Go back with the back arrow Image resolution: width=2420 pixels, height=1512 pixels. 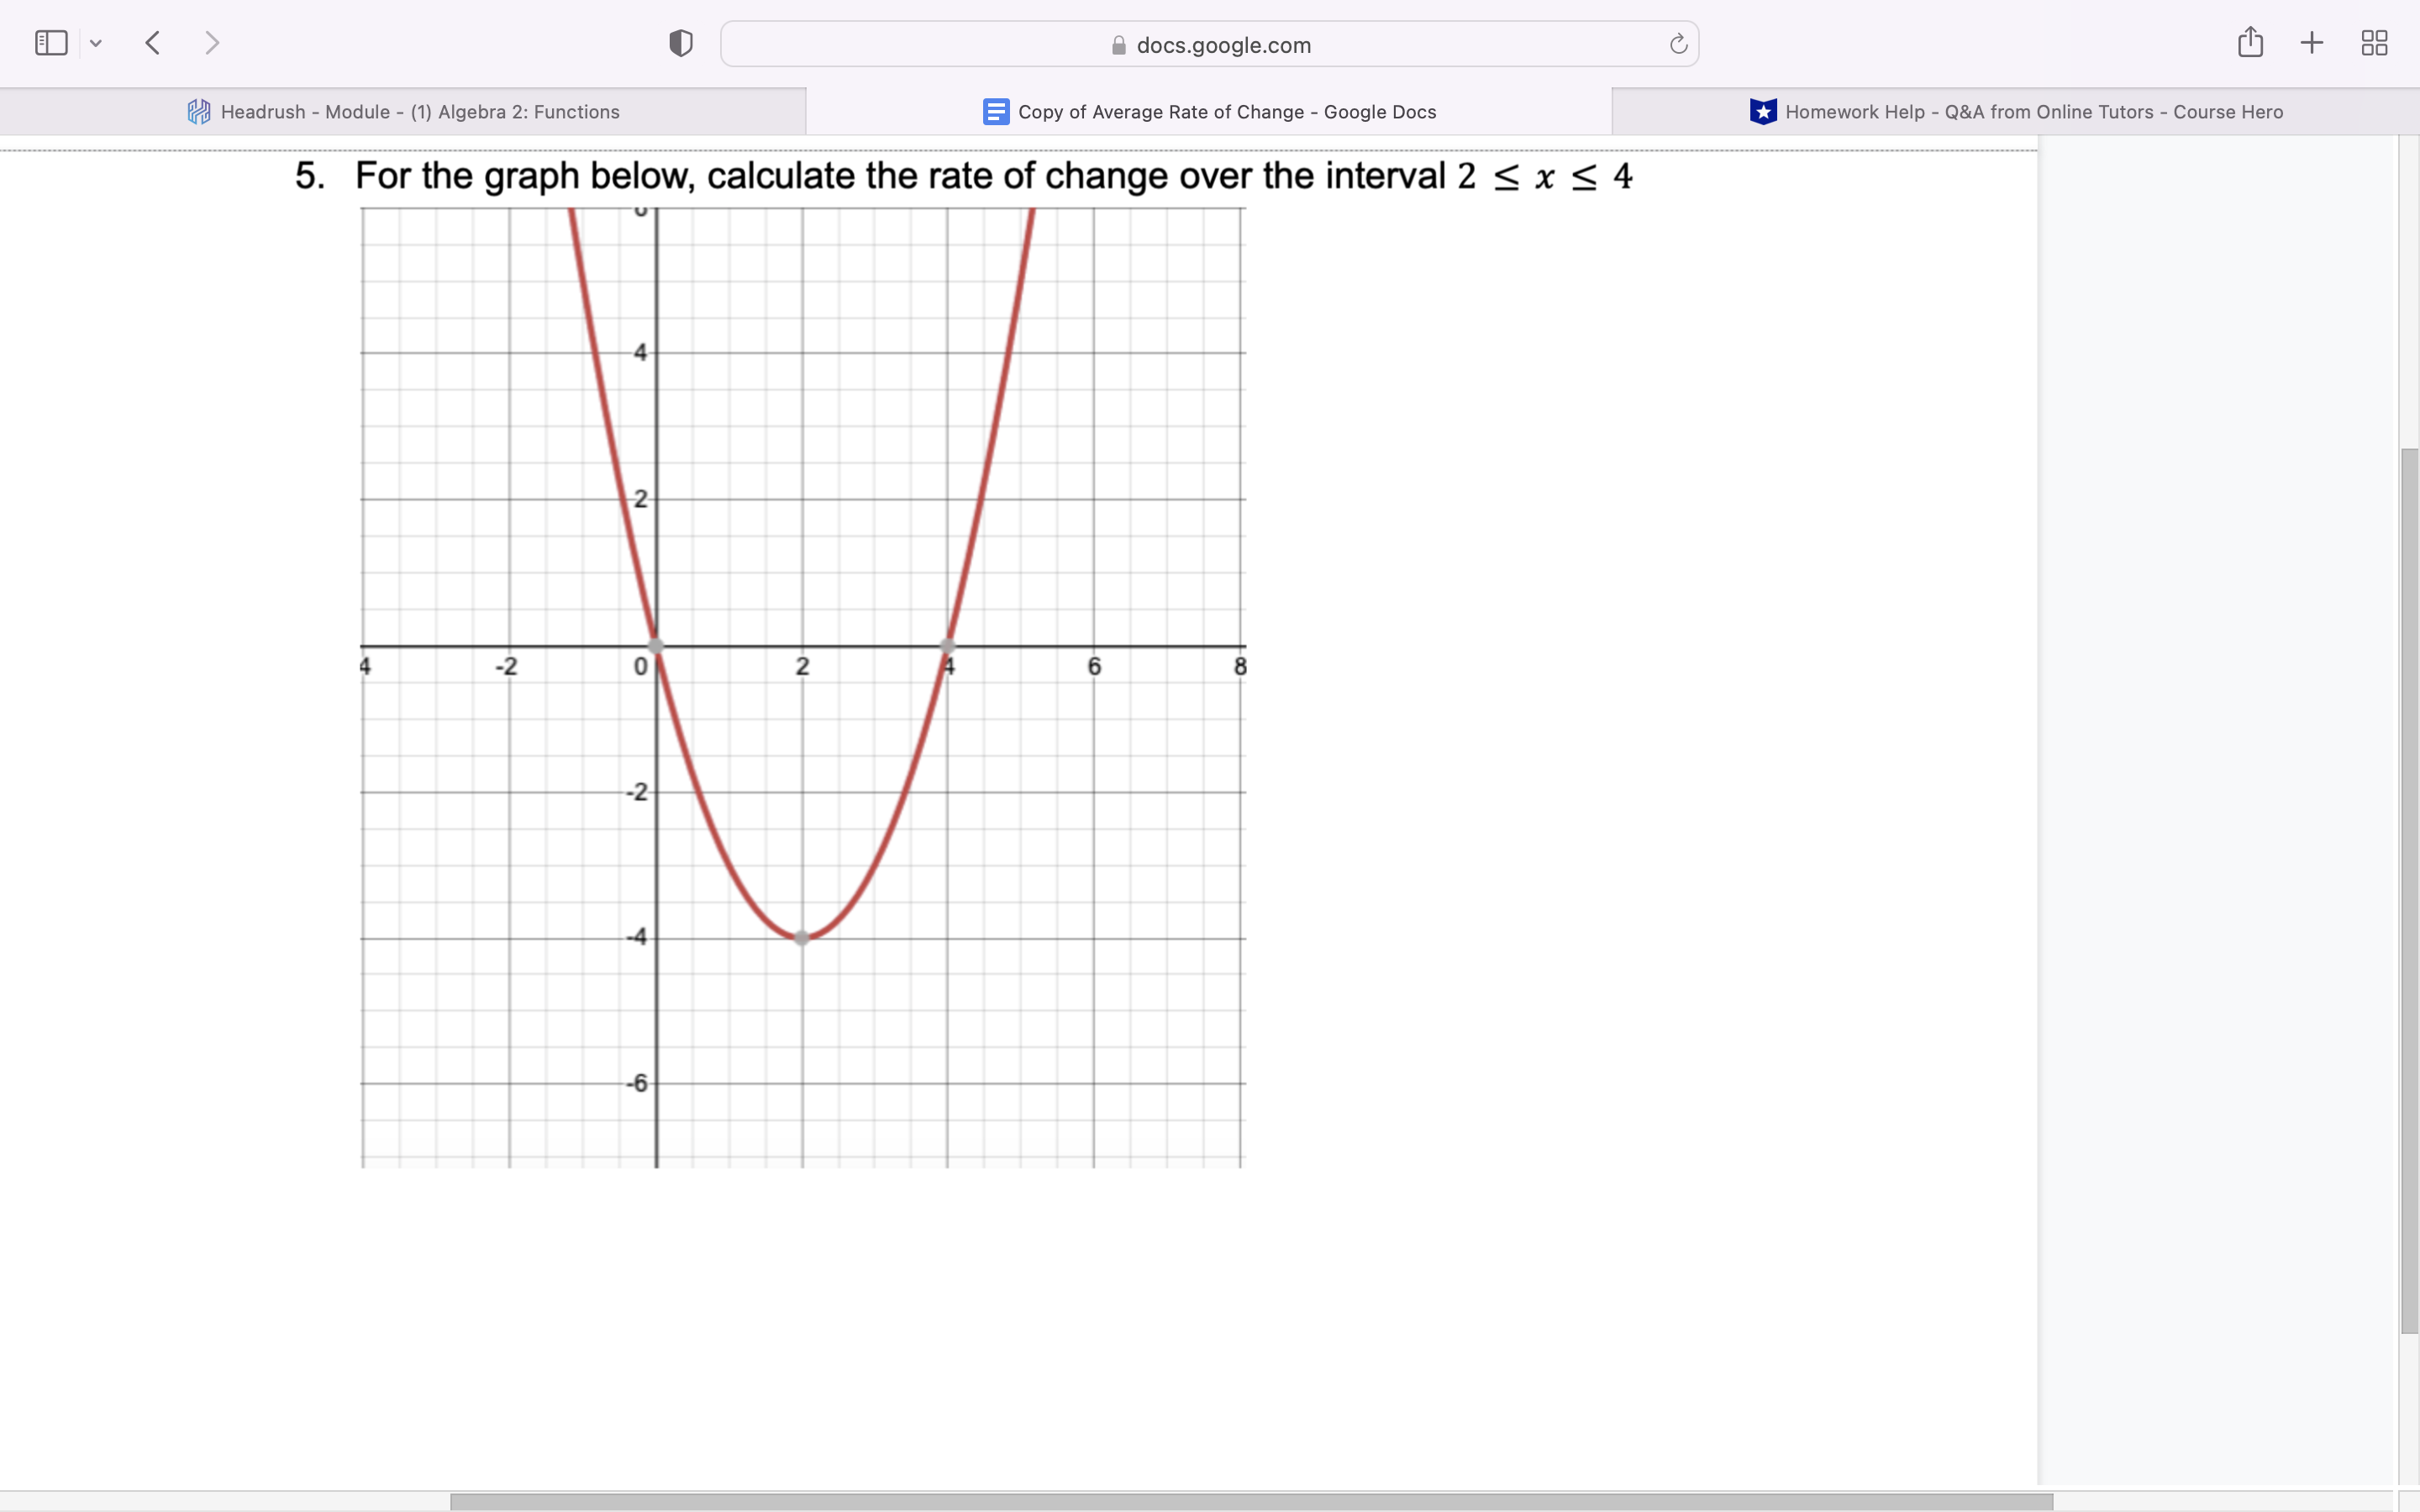pyautogui.click(x=153, y=43)
